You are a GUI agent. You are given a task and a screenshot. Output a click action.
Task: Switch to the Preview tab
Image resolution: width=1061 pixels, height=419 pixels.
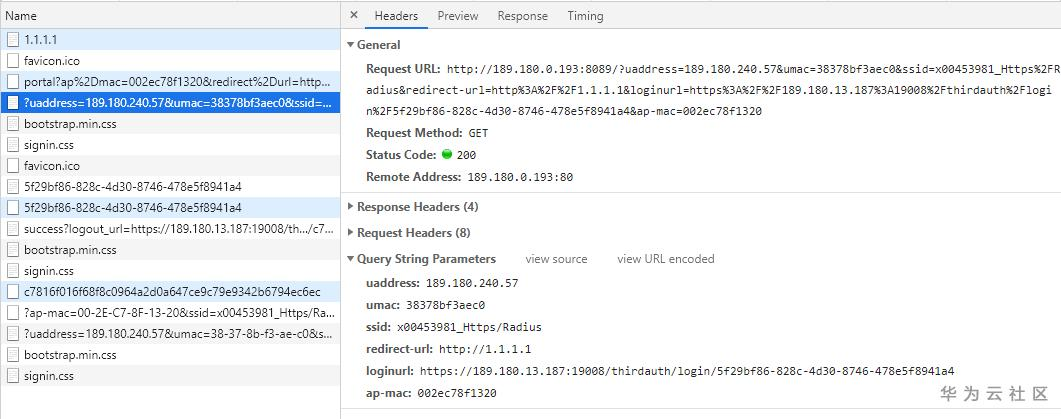pos(457,16)
